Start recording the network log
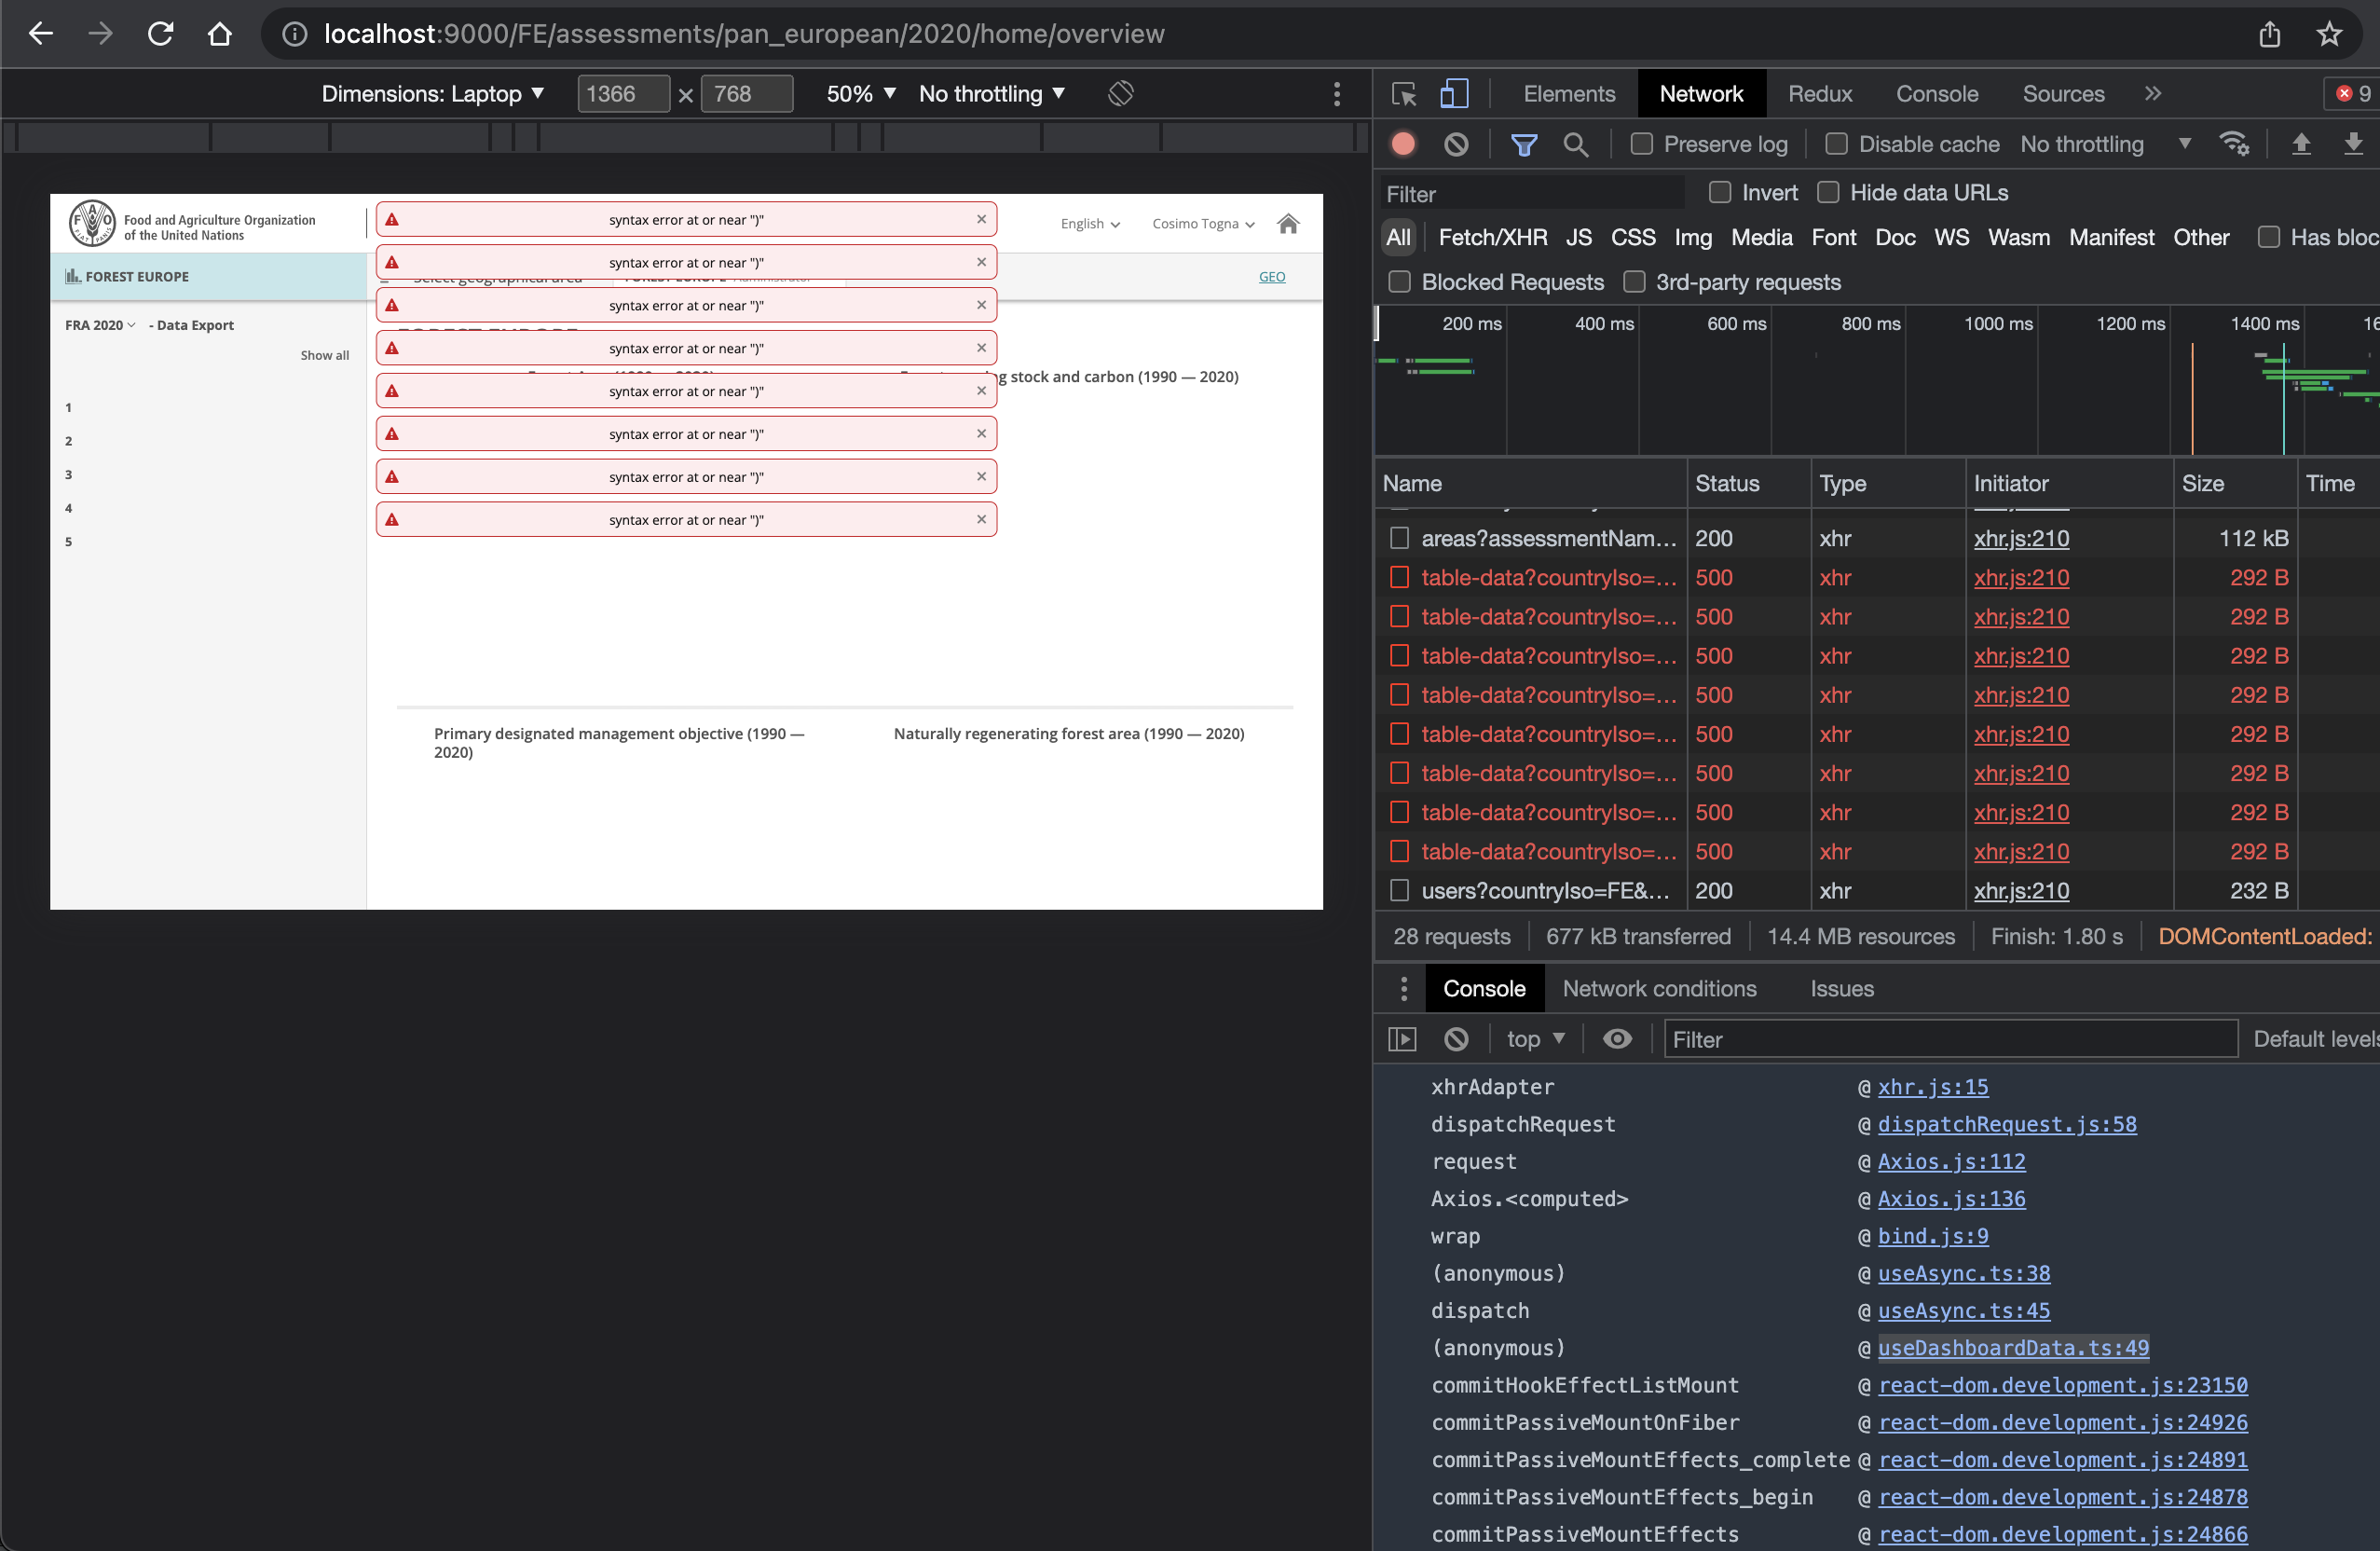This screenshot has width=2380, height=1551. tap(1402, 144)
